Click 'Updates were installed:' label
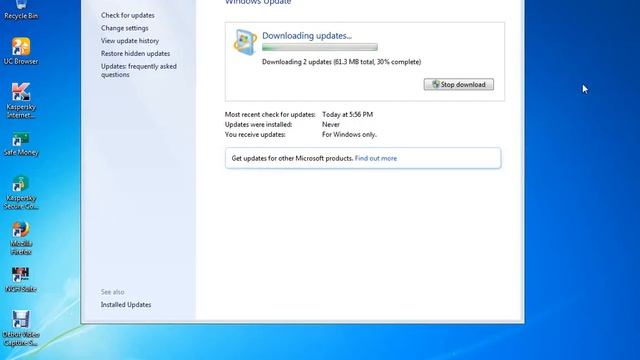Viewport: 640px width, 360px height. [x=258, y=124]
